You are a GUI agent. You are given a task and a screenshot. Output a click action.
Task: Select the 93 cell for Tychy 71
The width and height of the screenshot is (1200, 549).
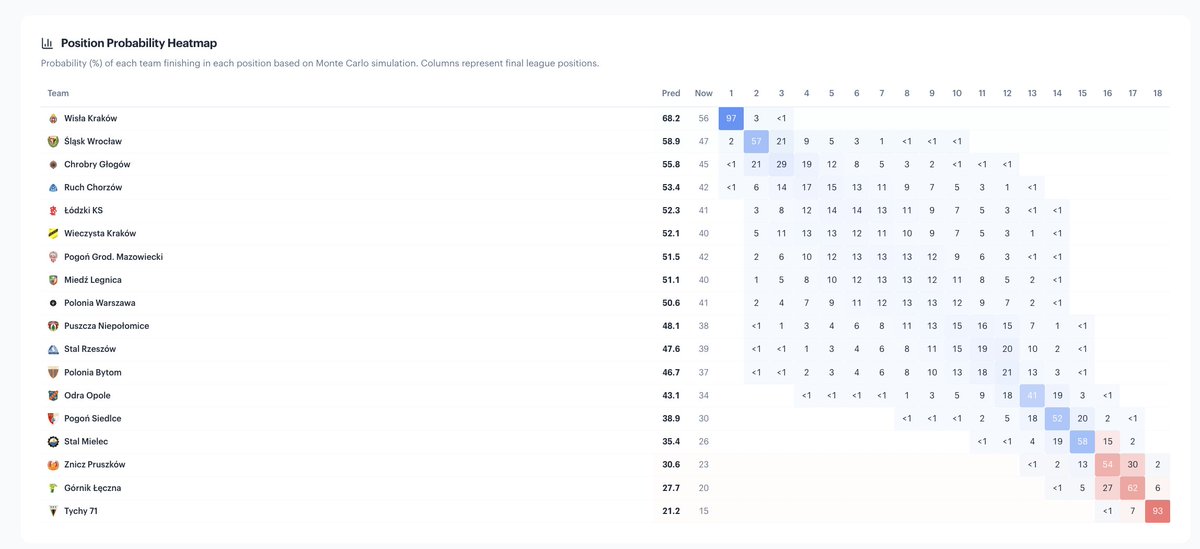click(x=1158, y=511)
